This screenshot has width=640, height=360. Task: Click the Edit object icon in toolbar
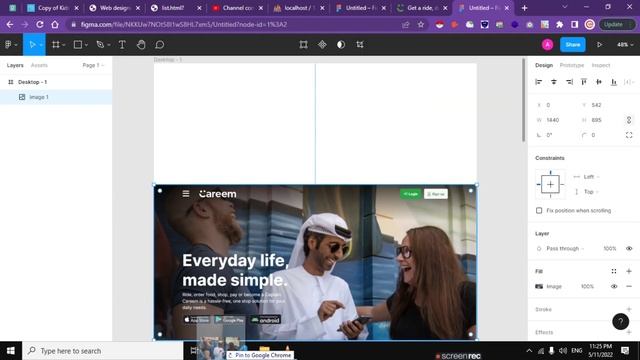[x=303, y=44]
